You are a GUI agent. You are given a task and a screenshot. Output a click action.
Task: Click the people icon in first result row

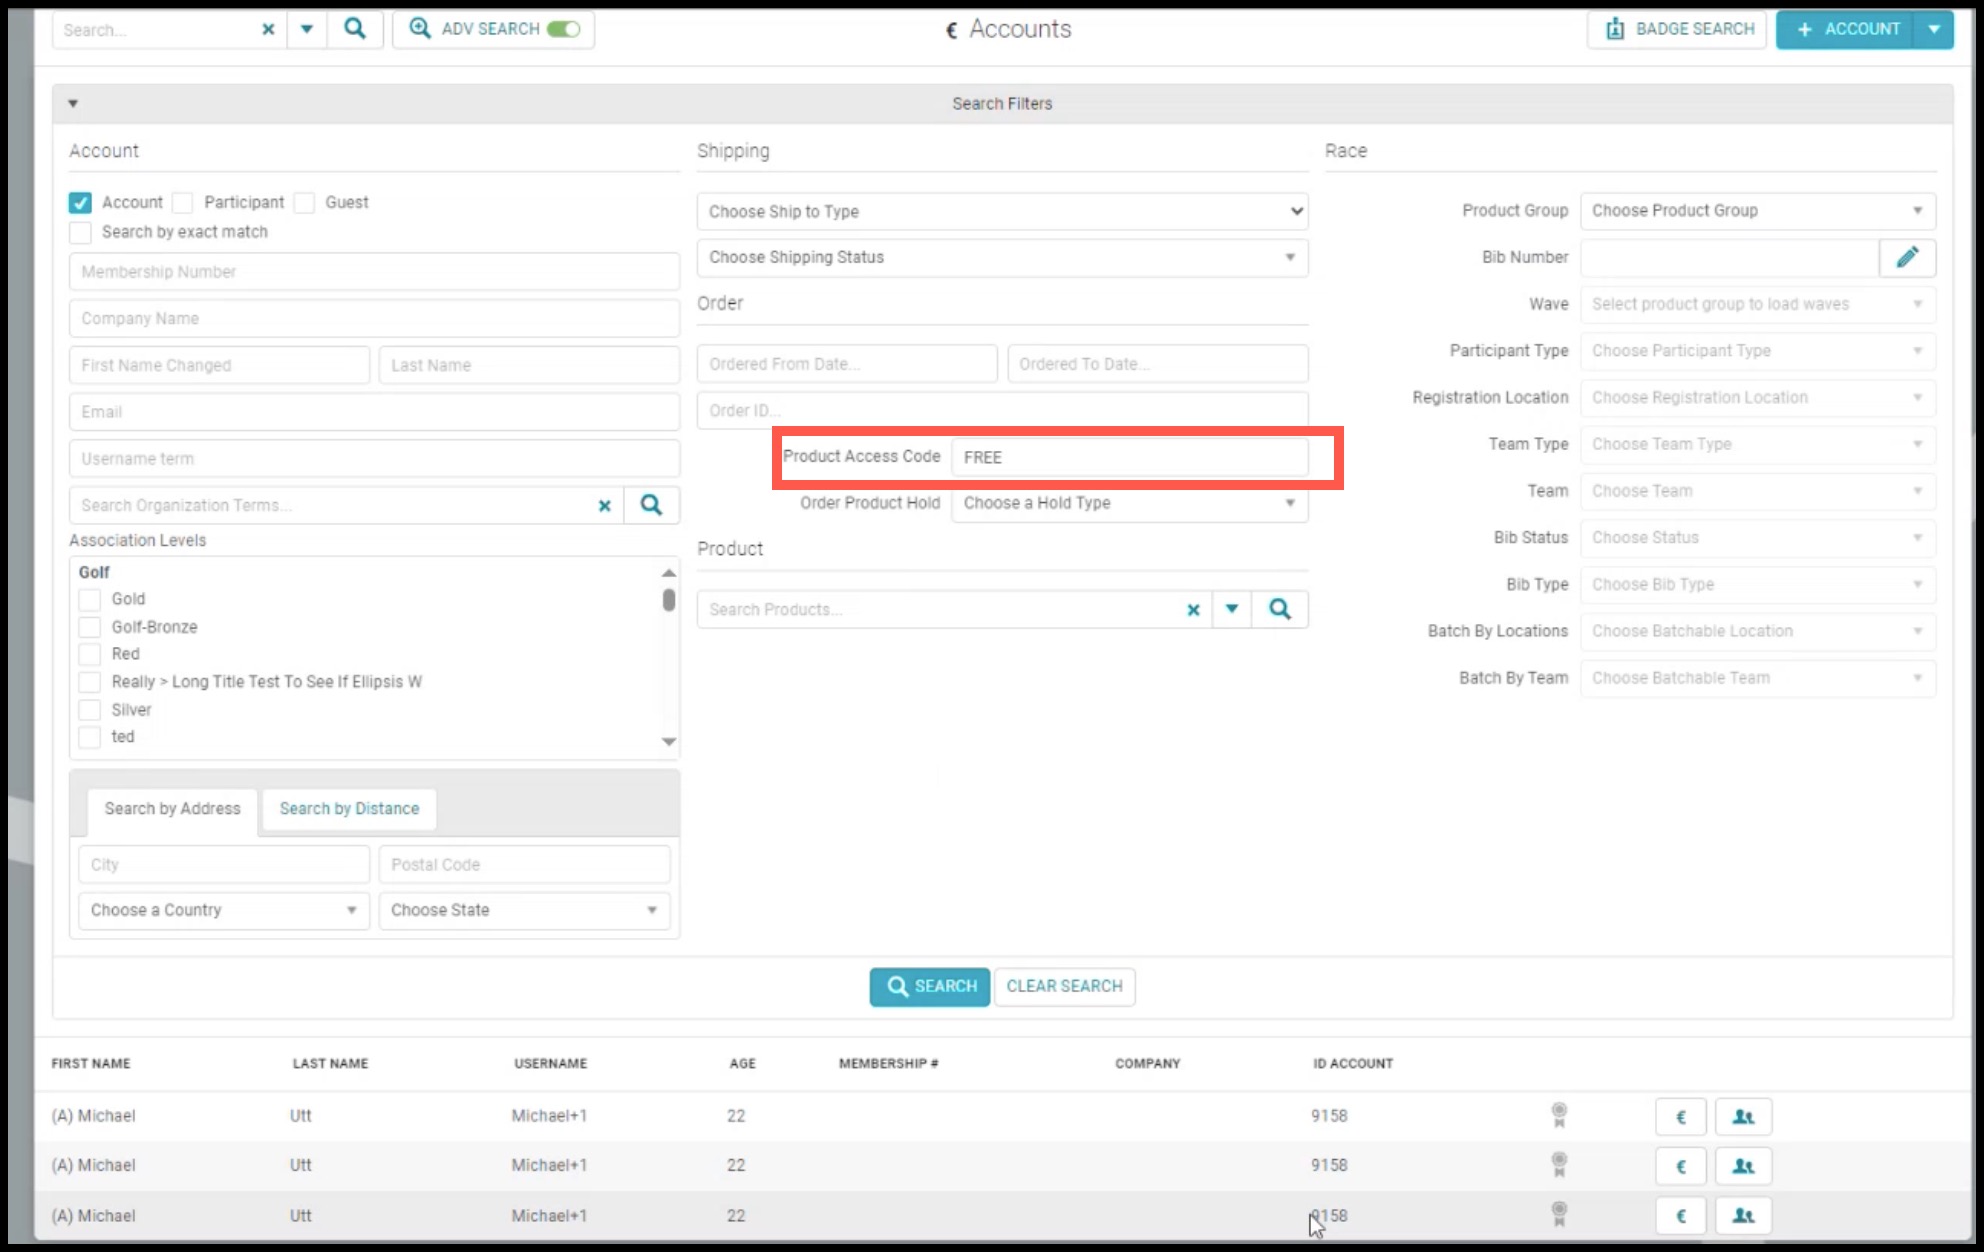[x=1743, y=1116]
